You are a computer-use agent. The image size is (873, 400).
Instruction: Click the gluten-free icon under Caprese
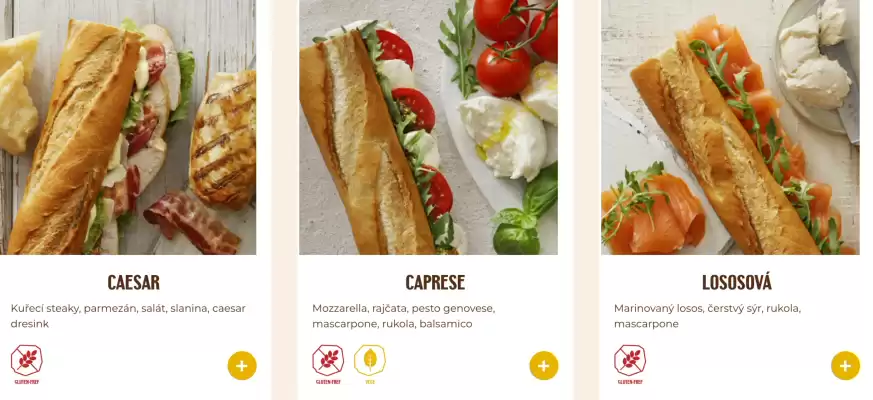coord(328,365)
